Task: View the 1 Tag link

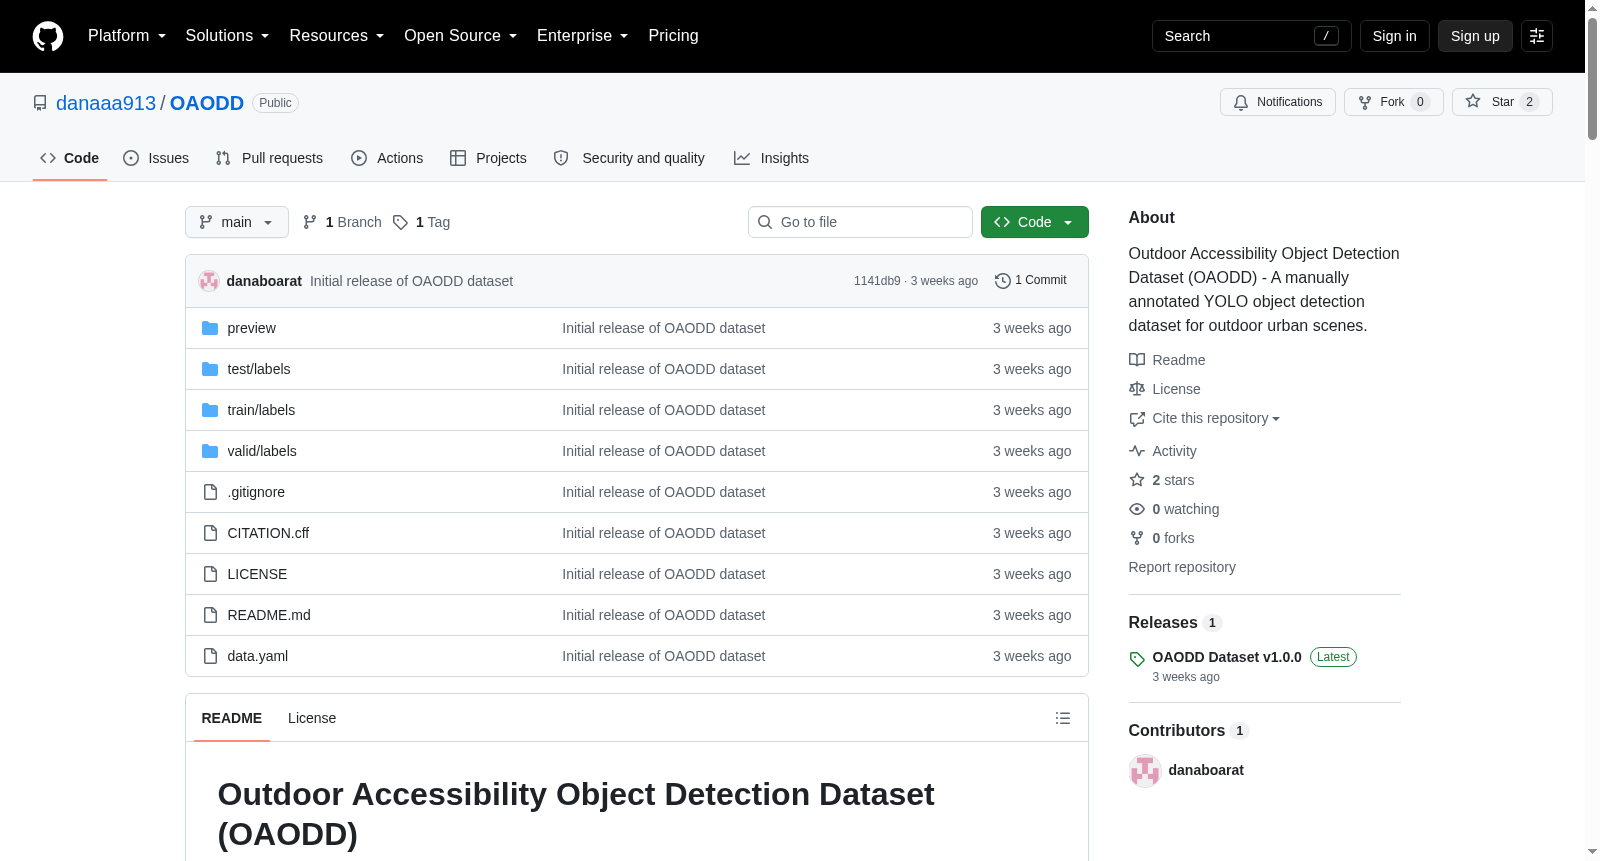Action: coord(421,222)
